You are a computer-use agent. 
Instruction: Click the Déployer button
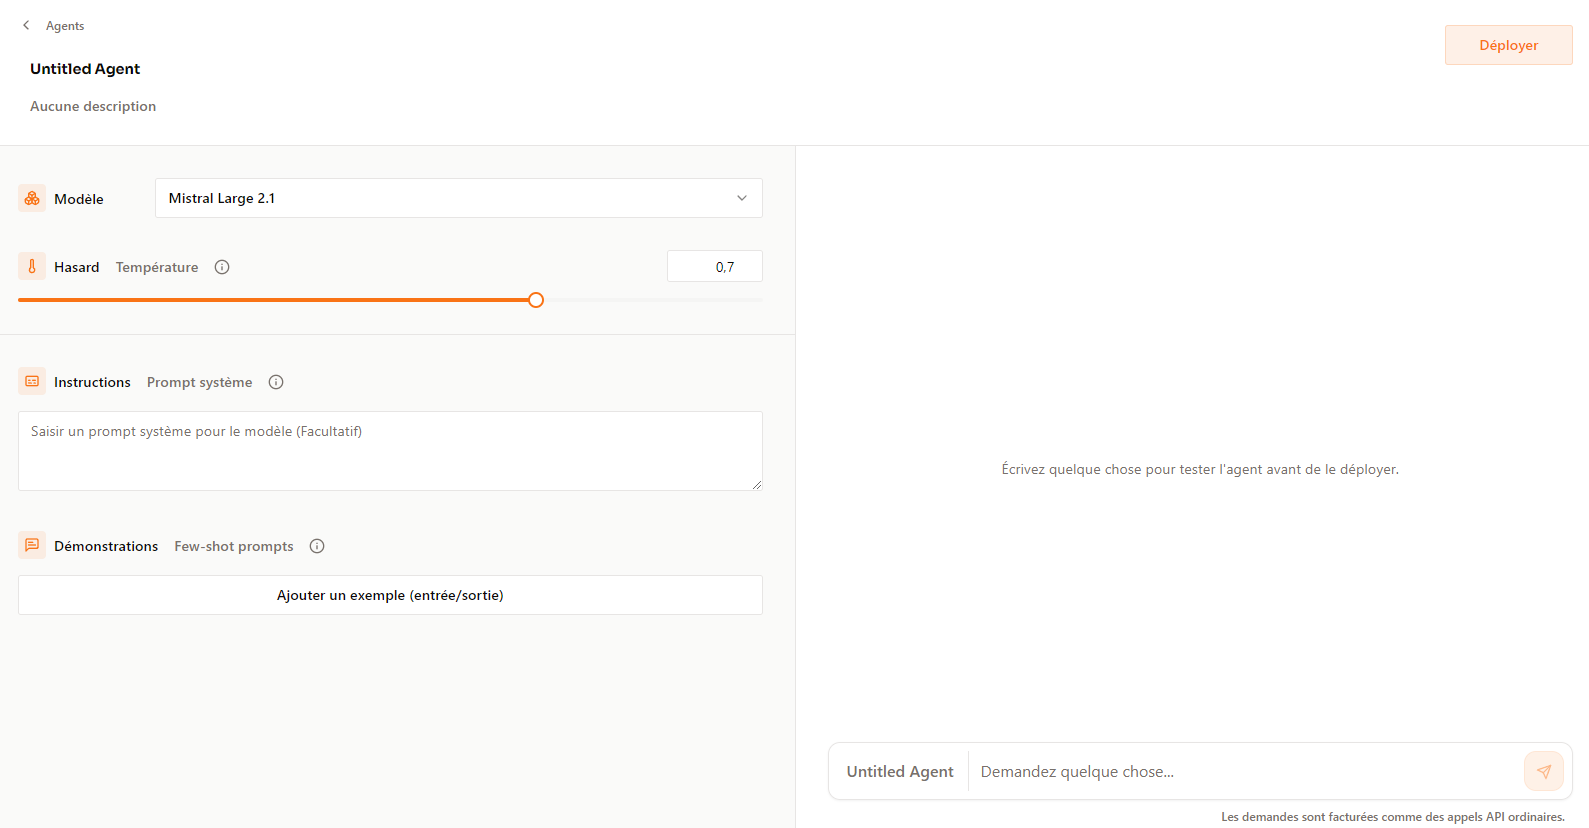(1508, 45)
